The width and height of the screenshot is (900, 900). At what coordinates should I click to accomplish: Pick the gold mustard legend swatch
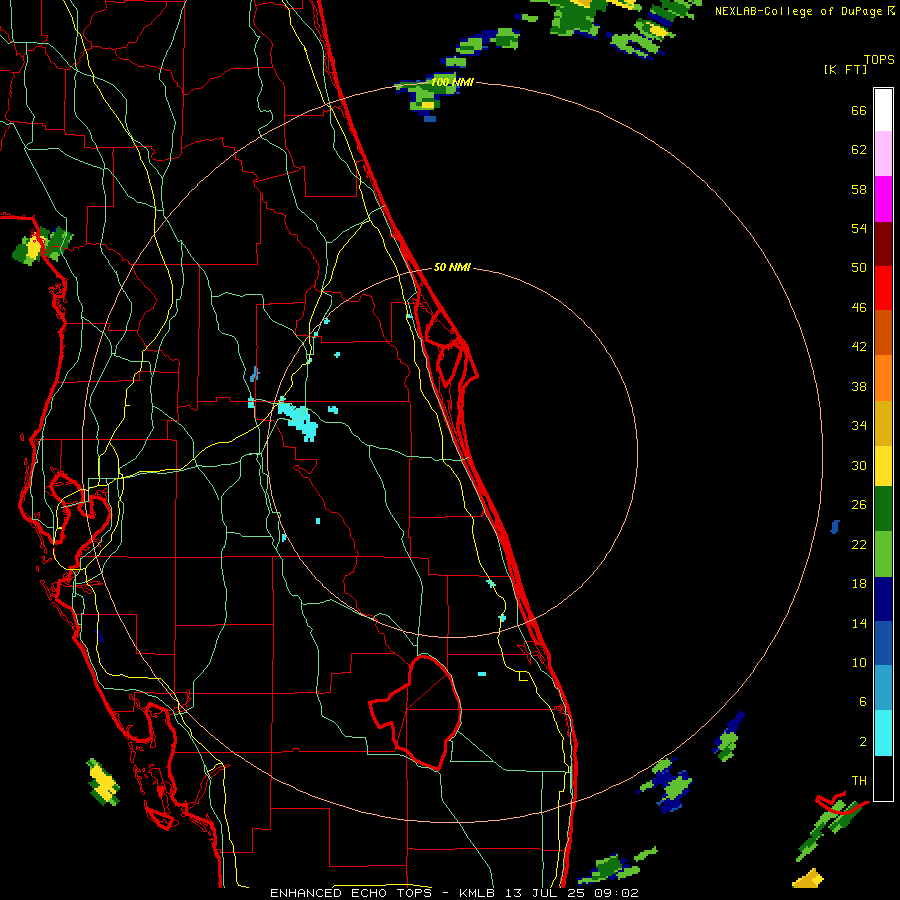pos(883,423)
